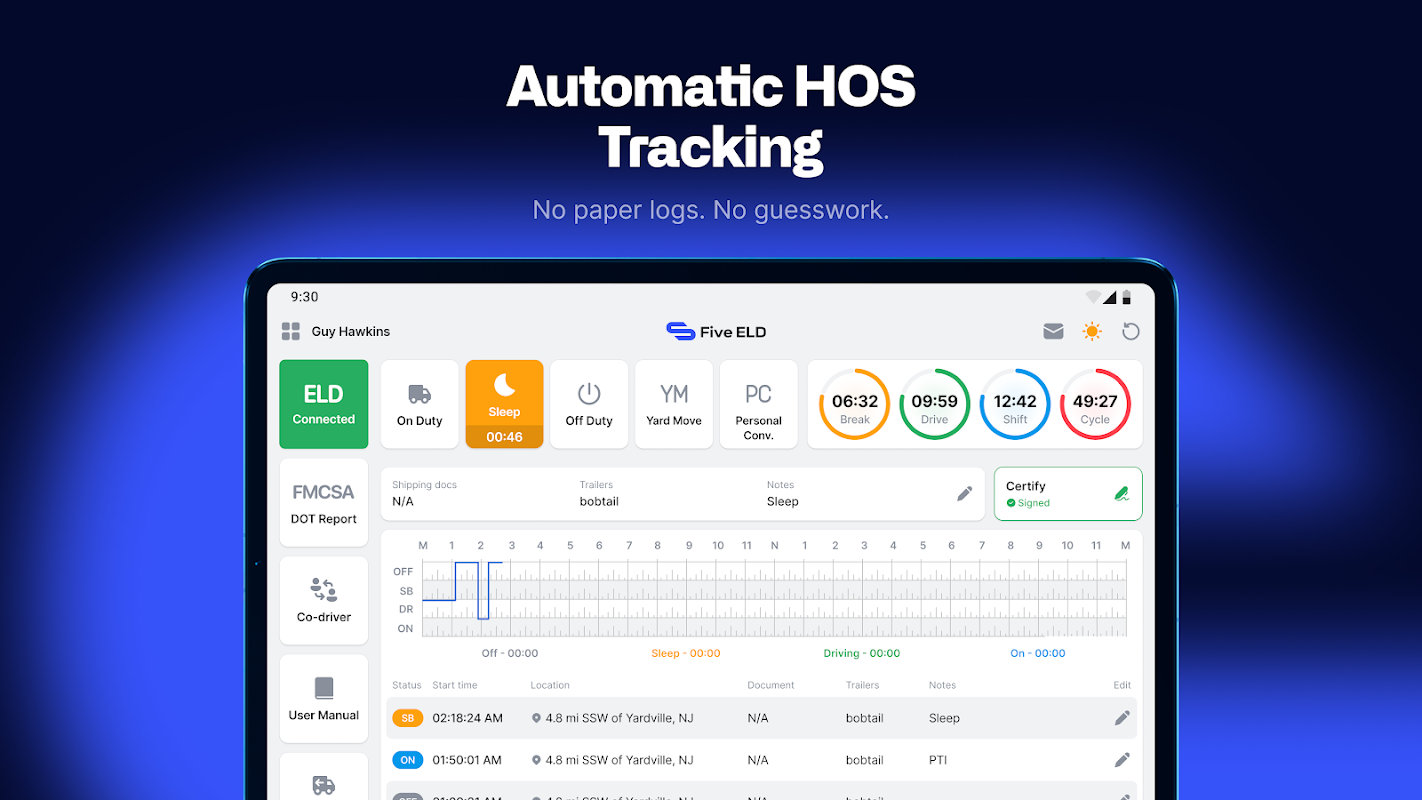Tap the refresh arrow icon
The width and height of the screenshot is (1422, 800).
[1131, 331]
